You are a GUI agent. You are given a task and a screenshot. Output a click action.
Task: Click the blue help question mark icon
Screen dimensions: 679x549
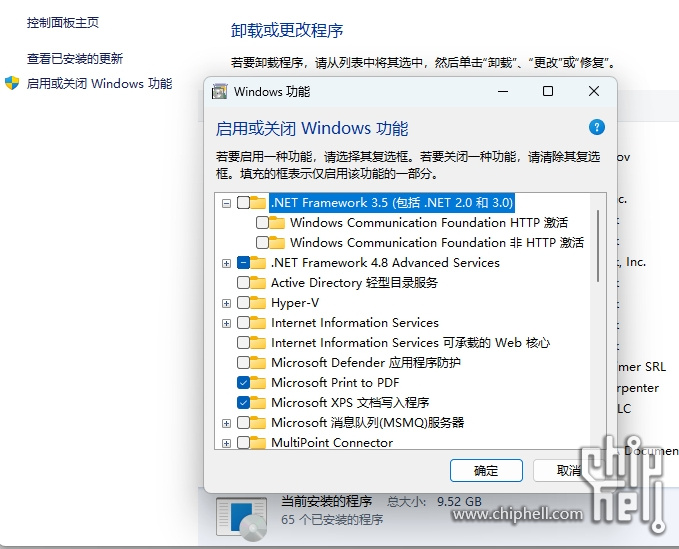click(596, 127)
